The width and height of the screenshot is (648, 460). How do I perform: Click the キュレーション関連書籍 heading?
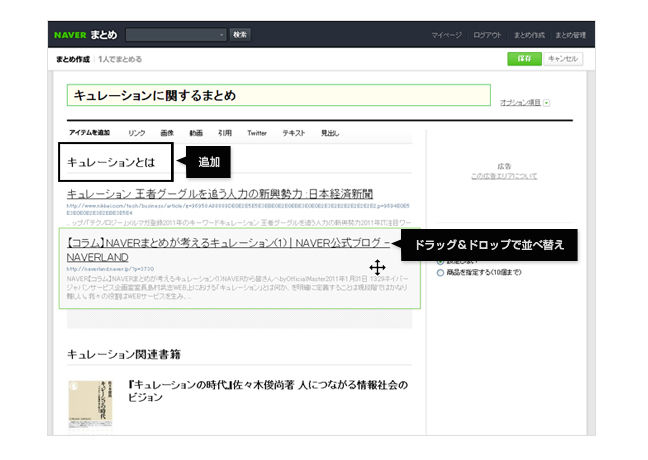pyautogui.click(x=124, y=354)
